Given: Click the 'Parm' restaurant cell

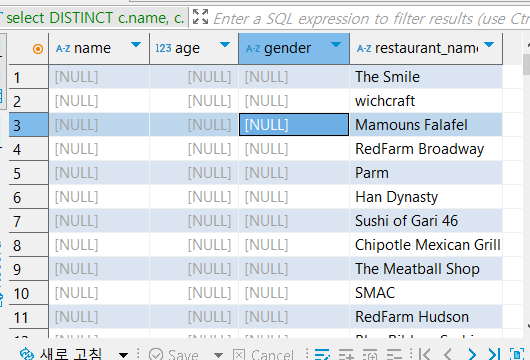Looking at the screenshot, I should click(426, 173).
